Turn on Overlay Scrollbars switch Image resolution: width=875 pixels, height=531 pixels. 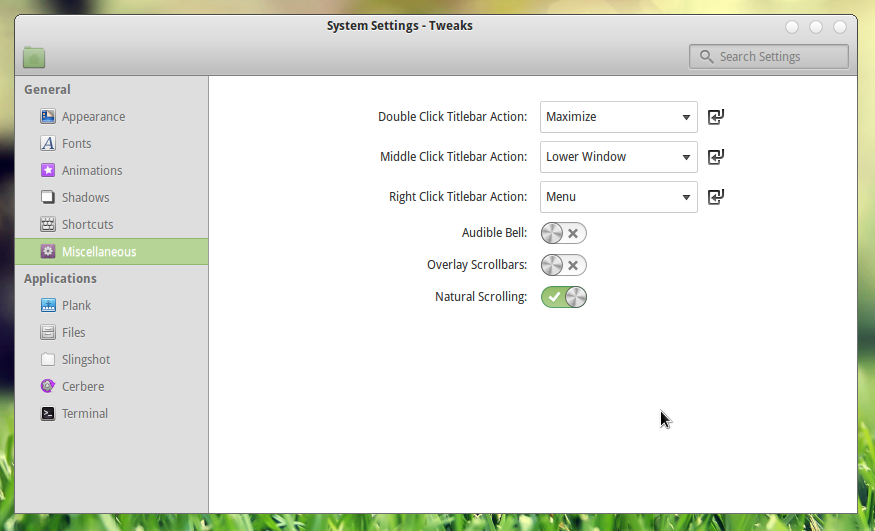(564, 265)
